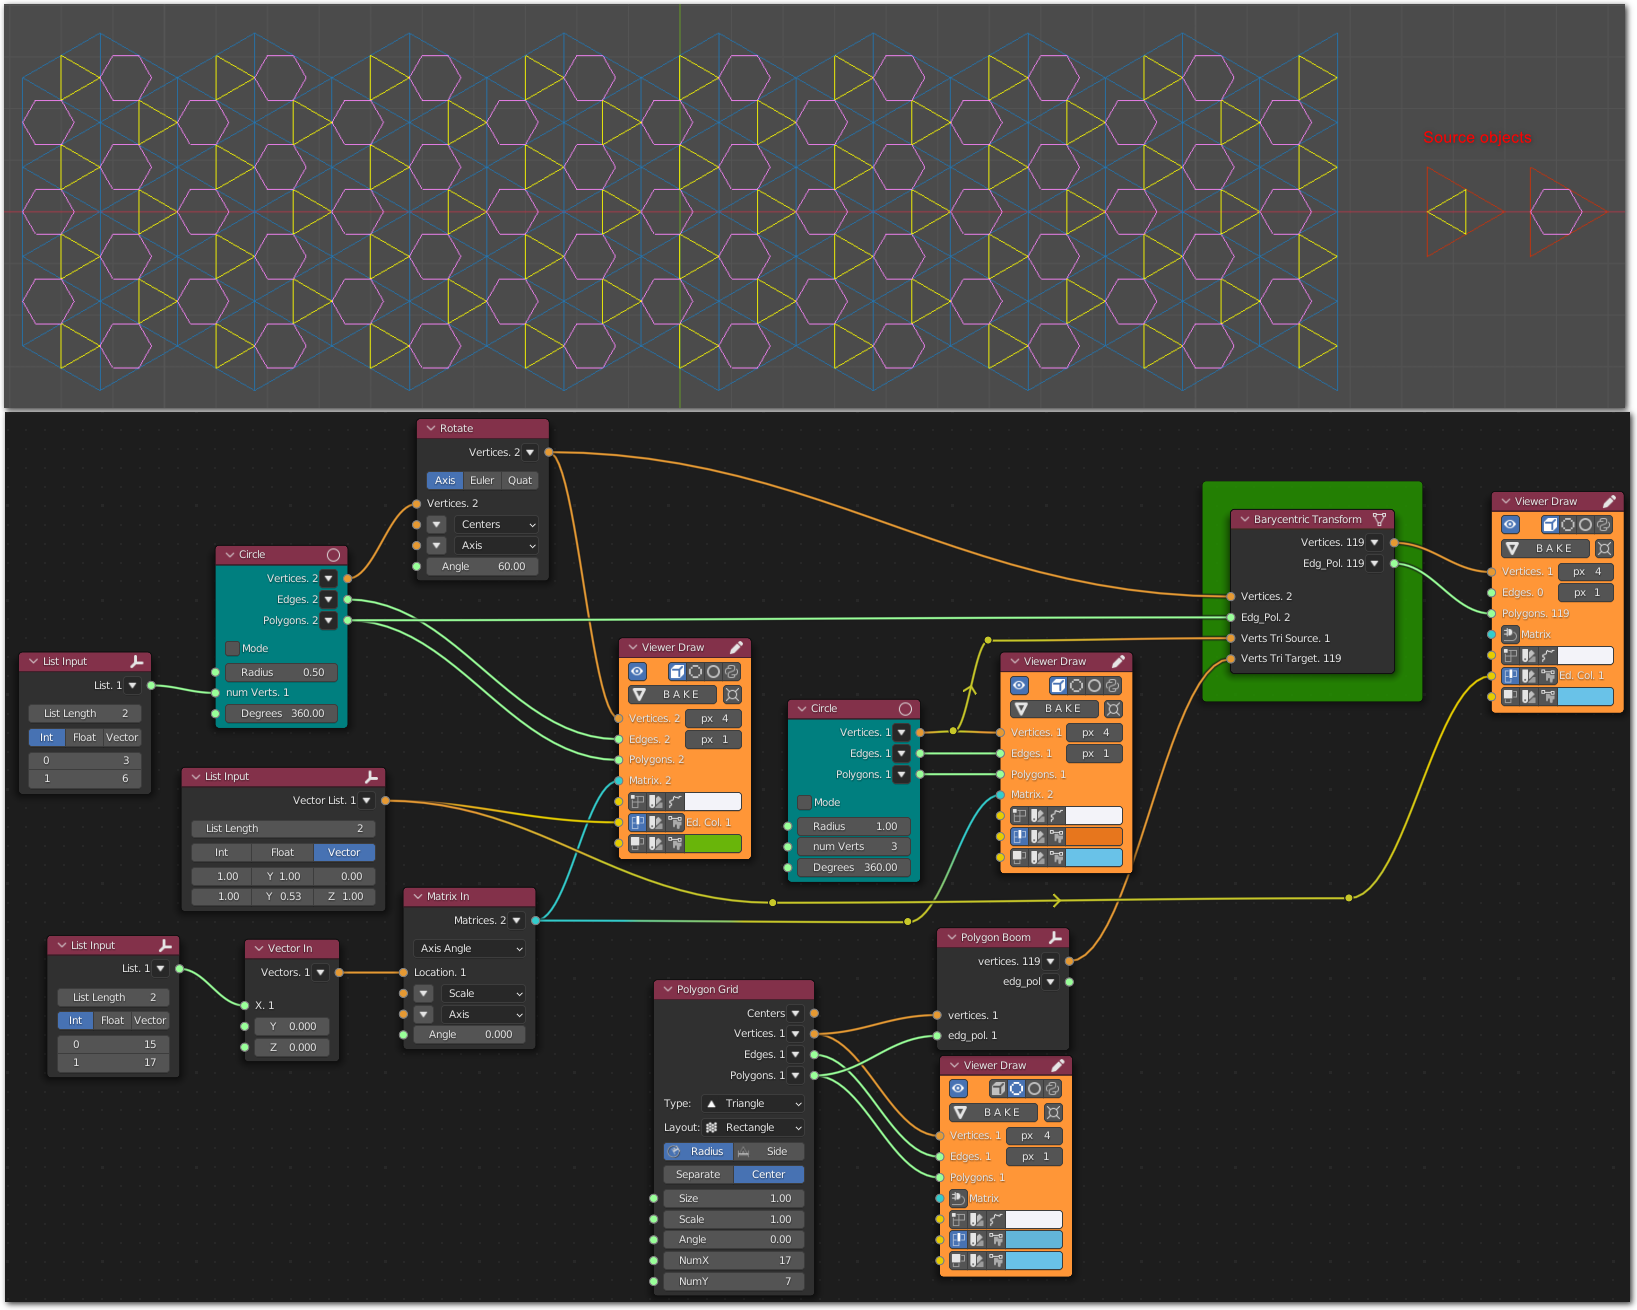Toggle eye visibility in Viewer Draw below Polygon Boom

pyautogui.click(x=958, y=1088)
